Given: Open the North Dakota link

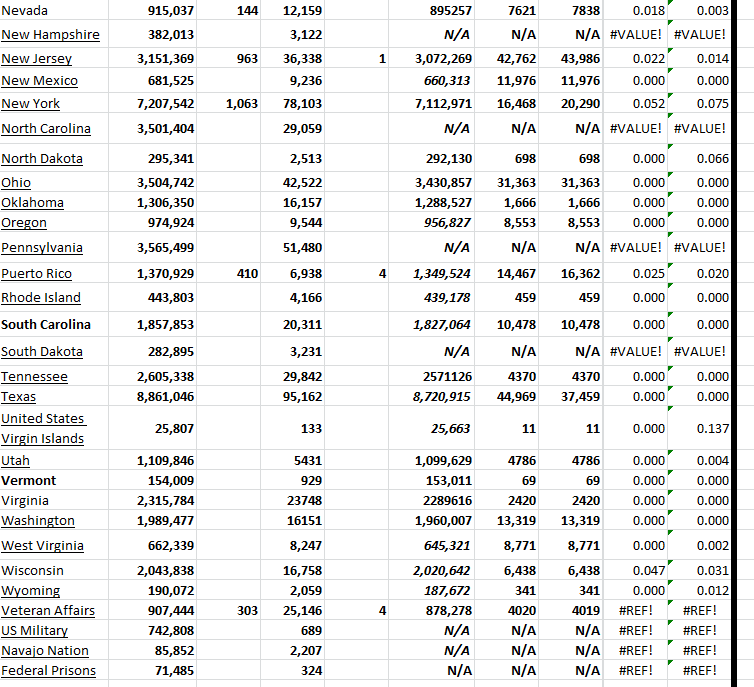Looking at the screenshot, I should (42, 159).
